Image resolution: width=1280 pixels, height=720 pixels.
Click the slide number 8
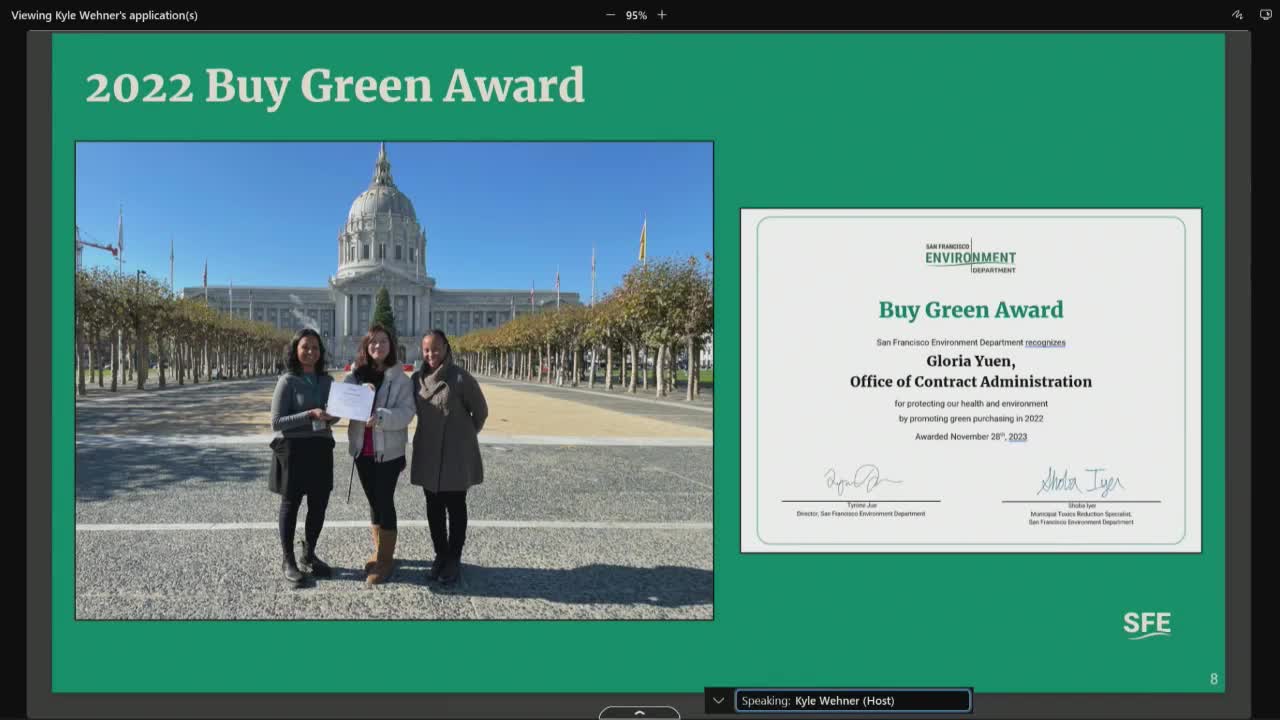[x=1213, y=678]
